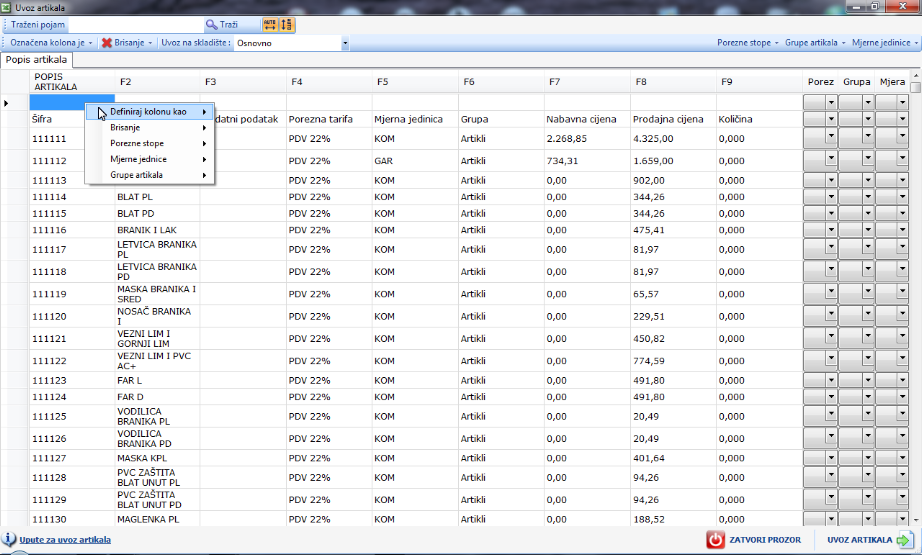Click the red X Brisanje icon

pos(106,43)
